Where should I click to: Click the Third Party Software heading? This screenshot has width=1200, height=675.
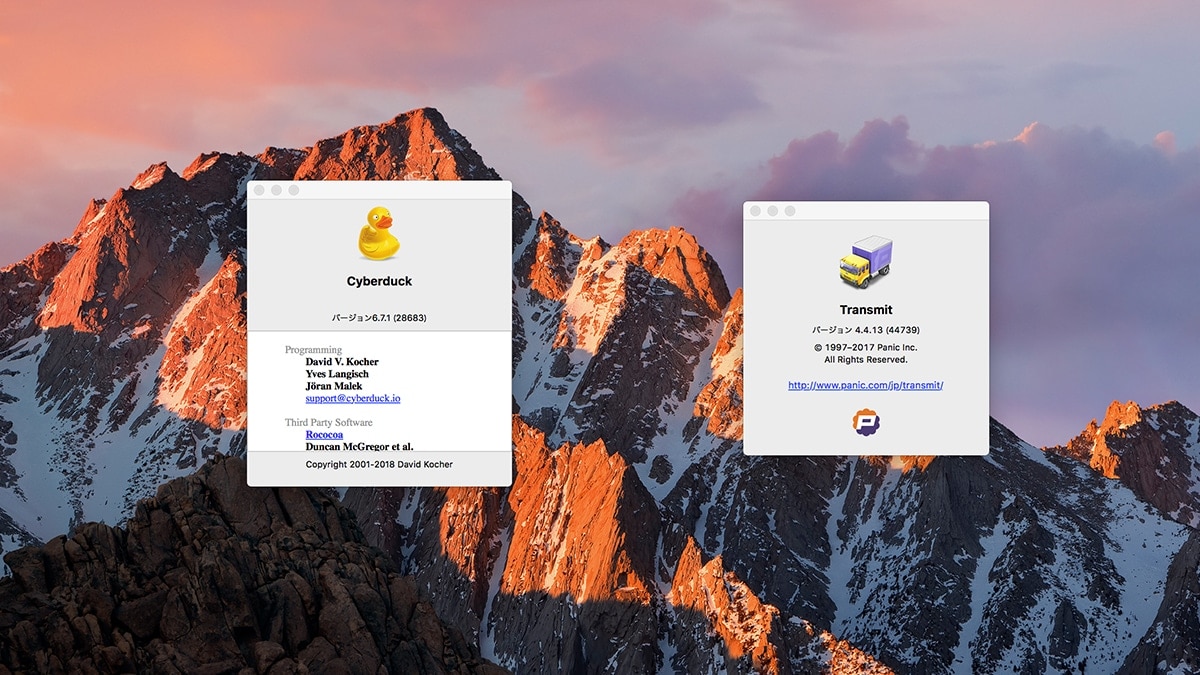pyautogui.click(x=329, y=423)
